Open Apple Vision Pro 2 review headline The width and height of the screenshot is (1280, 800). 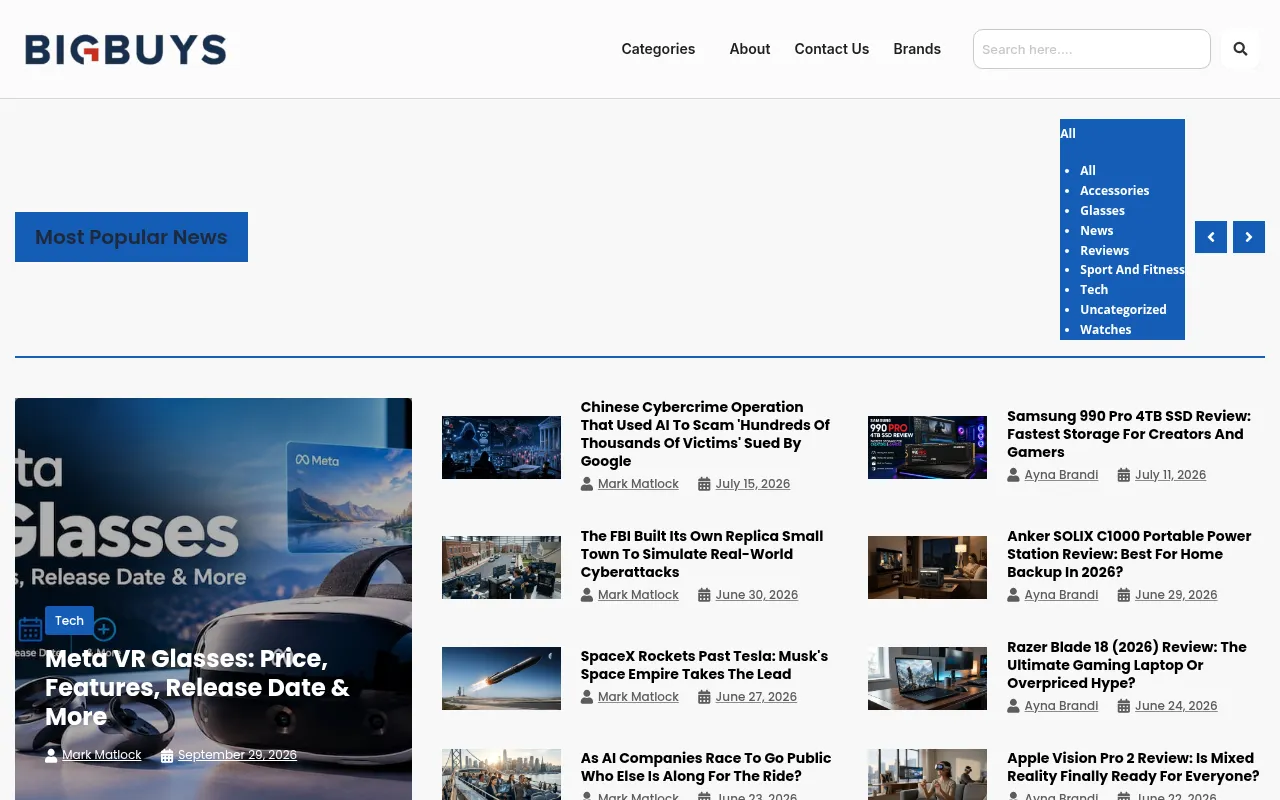[1133, 767]
